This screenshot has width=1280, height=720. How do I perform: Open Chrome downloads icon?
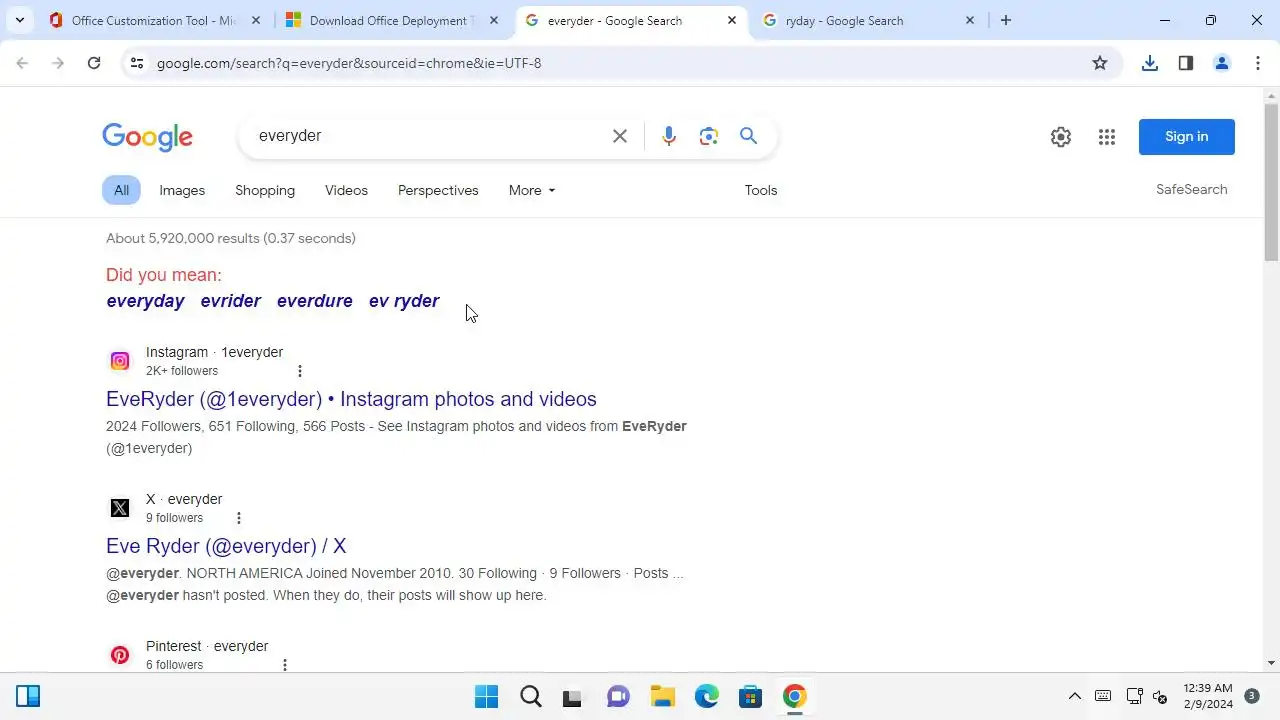1150,63
